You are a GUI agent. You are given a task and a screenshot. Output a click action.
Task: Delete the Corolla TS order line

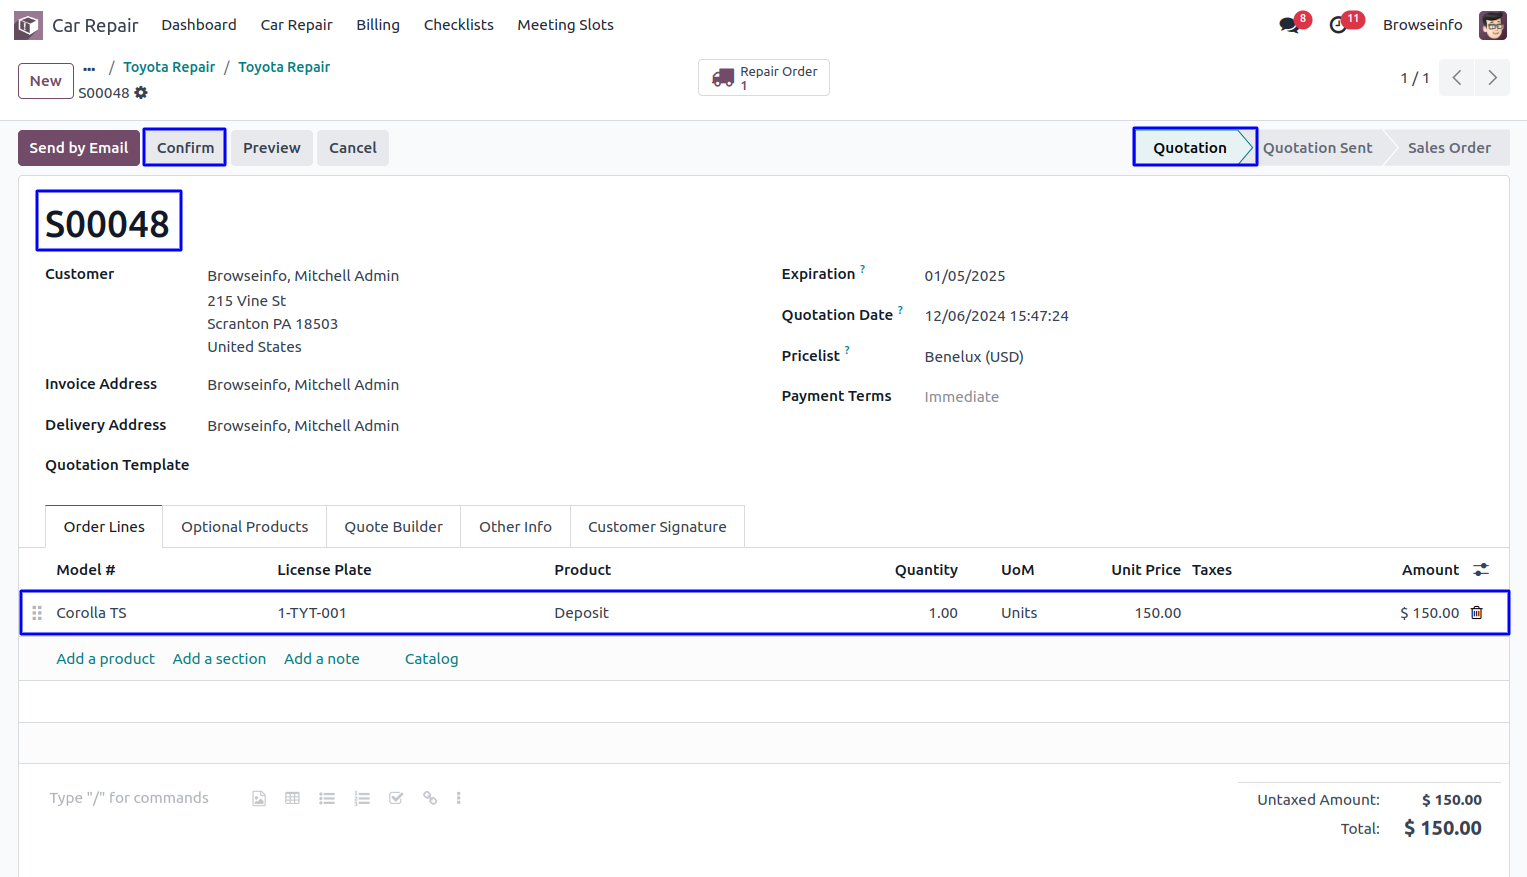1476,613
